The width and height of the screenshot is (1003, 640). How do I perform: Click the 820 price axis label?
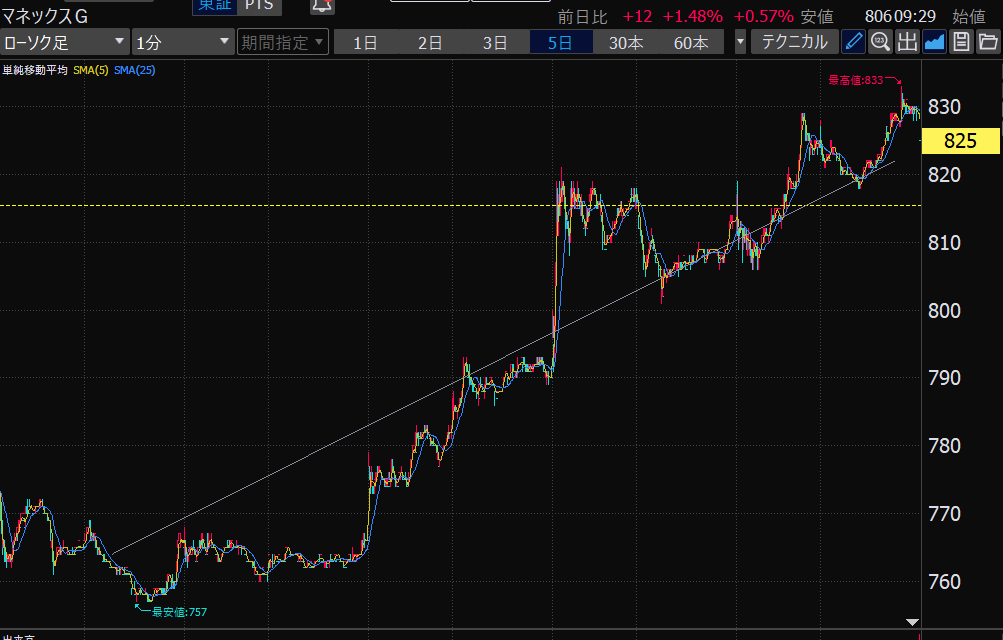coord(944,175)
